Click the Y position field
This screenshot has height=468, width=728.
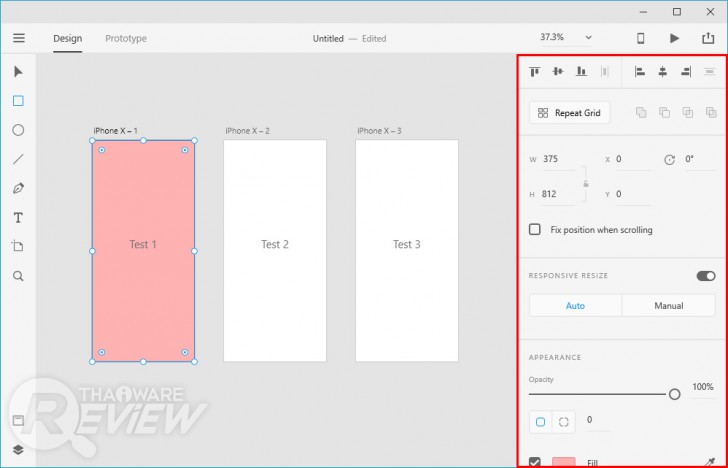633,194
